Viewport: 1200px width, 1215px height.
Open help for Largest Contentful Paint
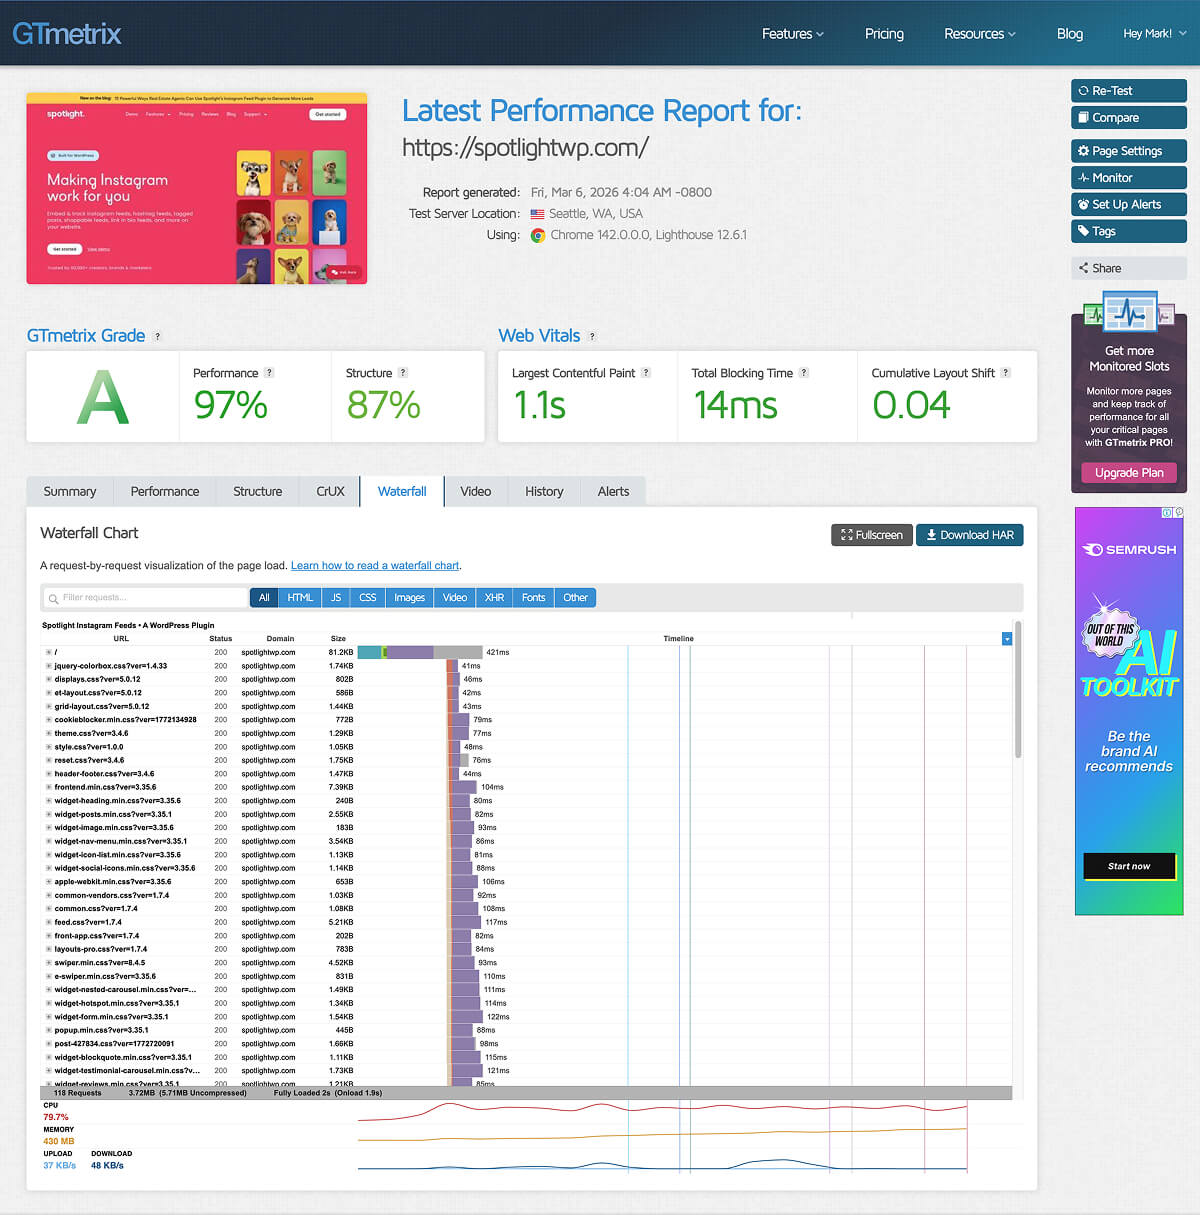tap(646, 373)
